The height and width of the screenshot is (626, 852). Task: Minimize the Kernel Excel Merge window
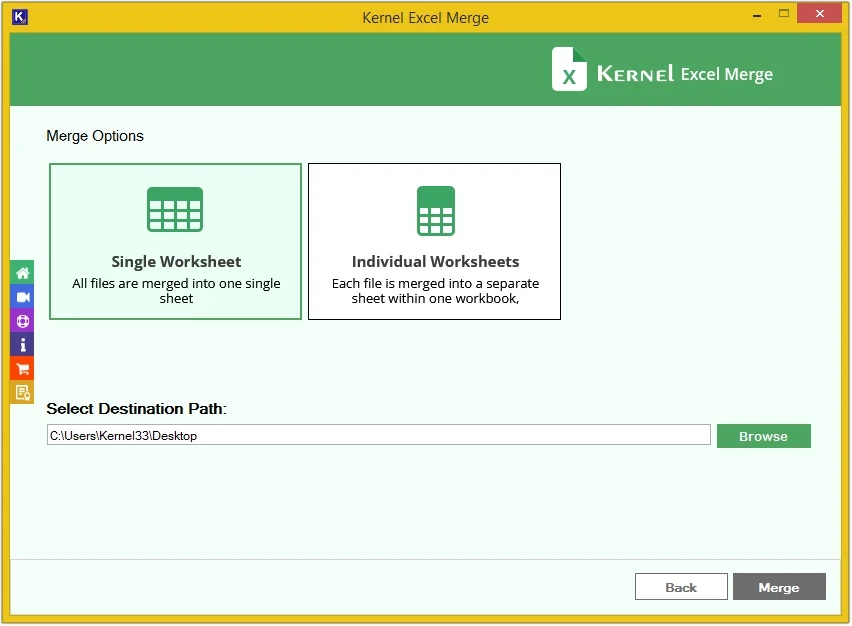point(756,15)
